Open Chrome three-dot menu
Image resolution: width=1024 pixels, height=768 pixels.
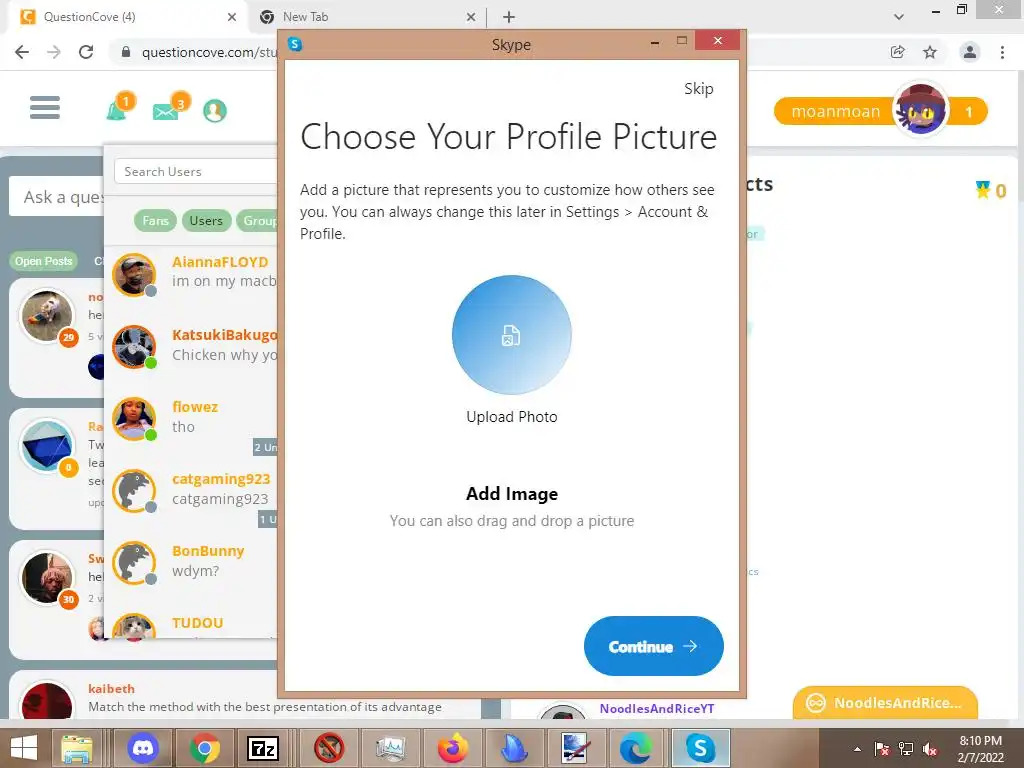pyautogui.click(x=1002, y=52)
